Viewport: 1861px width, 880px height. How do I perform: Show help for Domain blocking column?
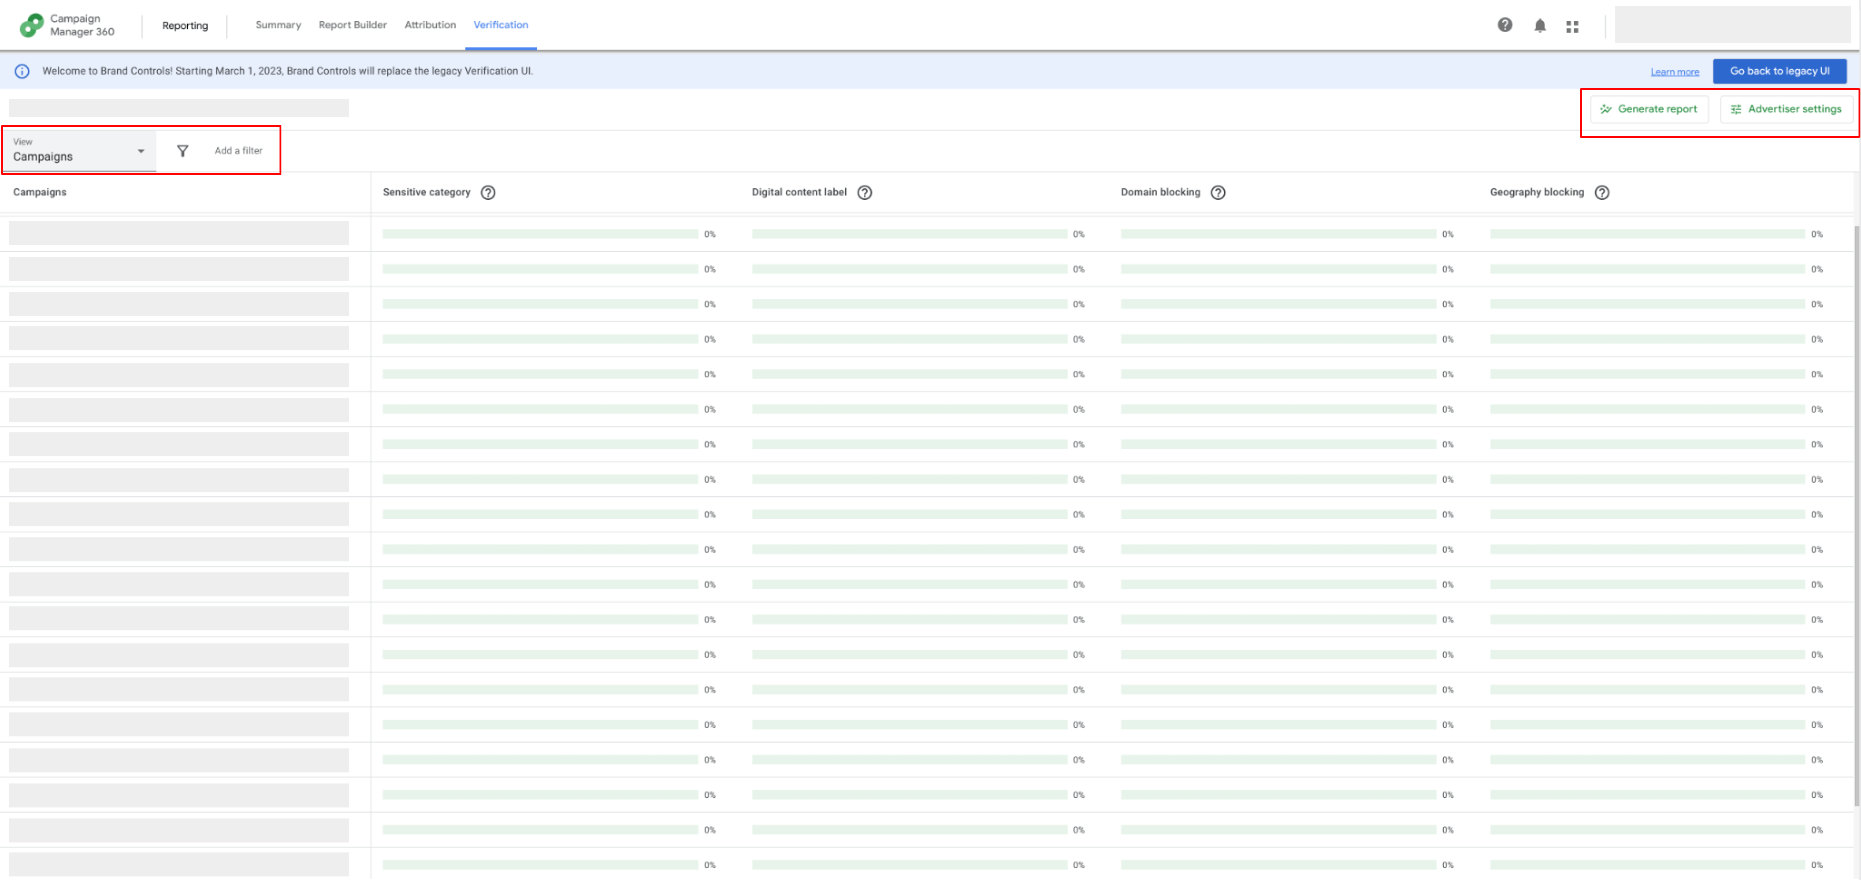tap(1218, 193)
